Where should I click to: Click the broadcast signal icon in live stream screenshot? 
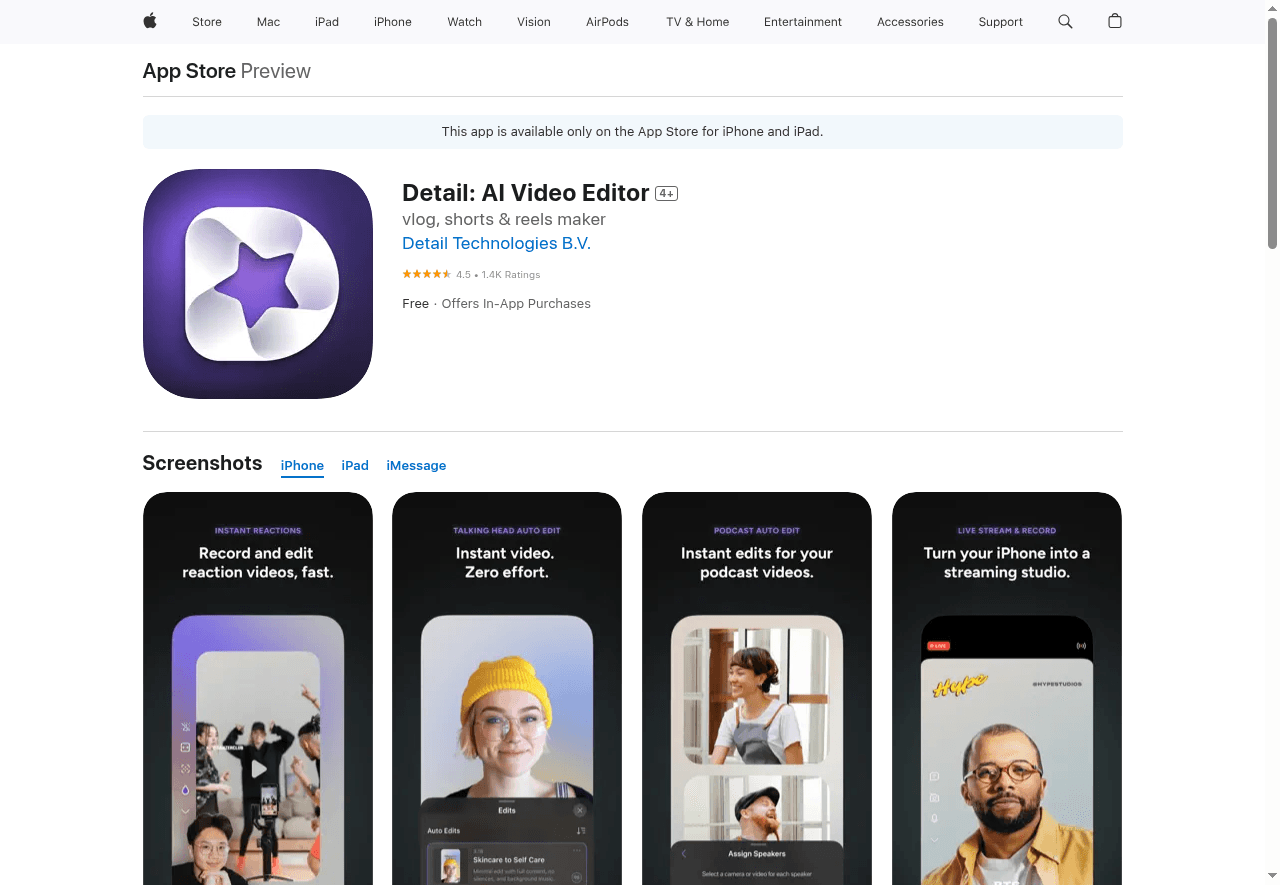pos(1081,646)
